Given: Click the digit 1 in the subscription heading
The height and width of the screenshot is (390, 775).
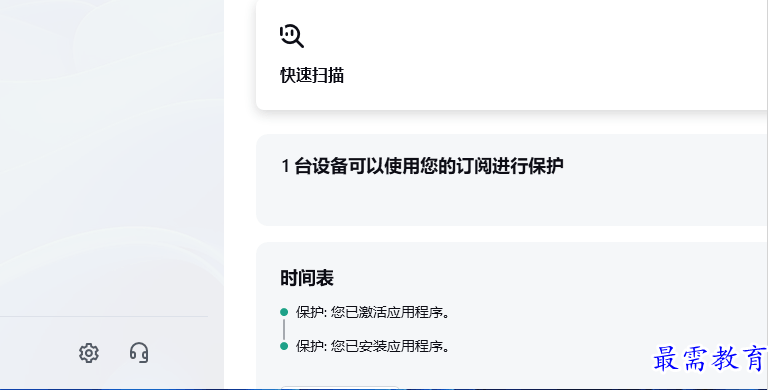Looking at the screenshot, I should [285, 166].
